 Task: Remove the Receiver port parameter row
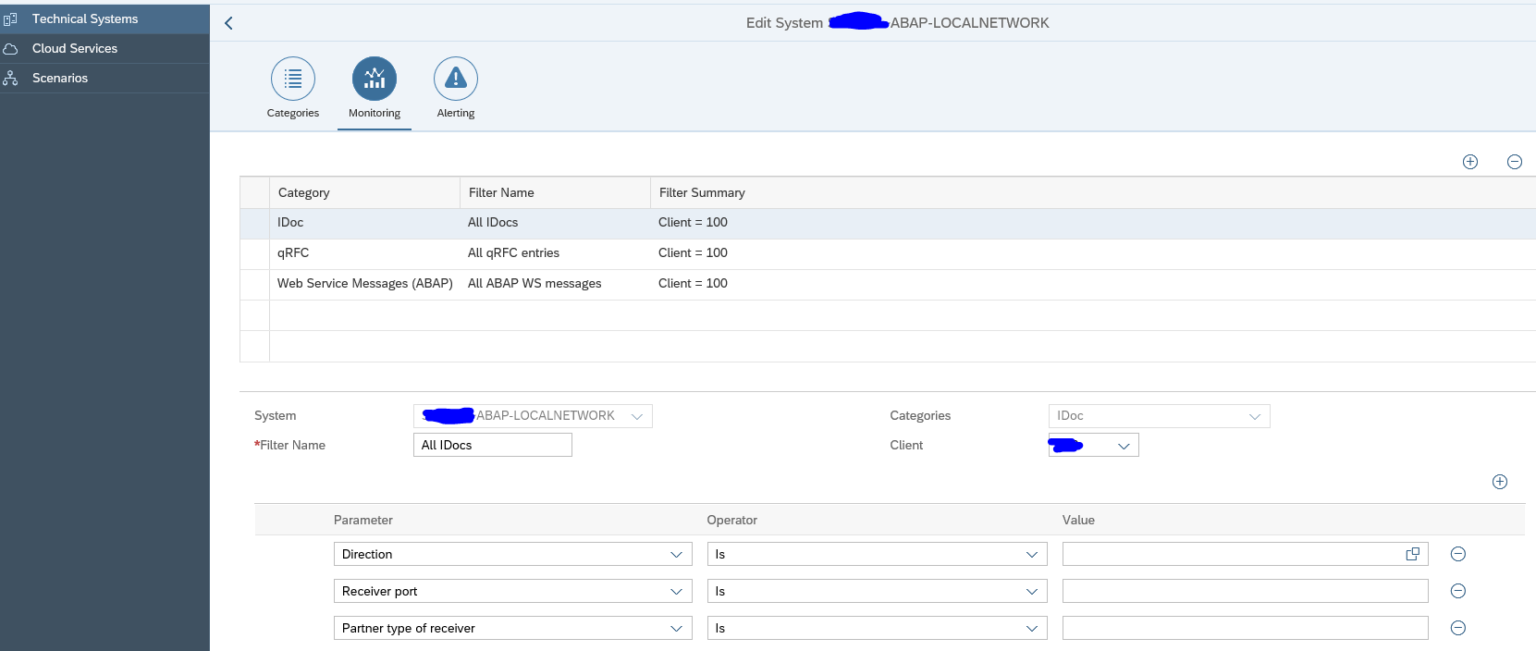click(1457, 591)
